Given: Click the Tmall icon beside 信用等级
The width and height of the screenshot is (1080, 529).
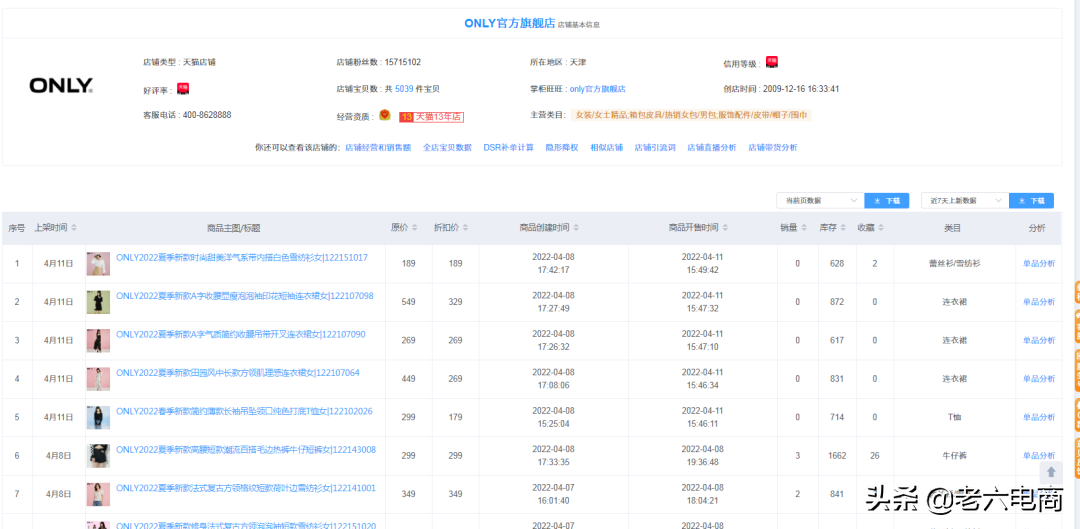Looking at the screenshot, I should coord(772,62).
